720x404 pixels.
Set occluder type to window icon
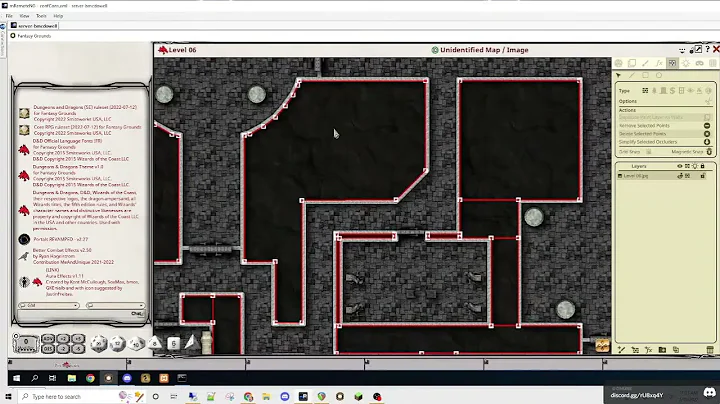pyautogui.click(x=681, y=90)
